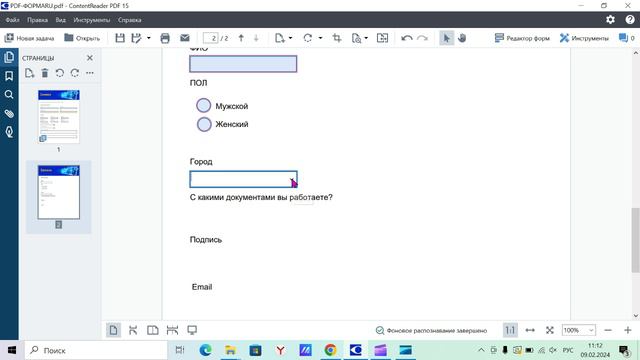Select page 2 thumbnail
640x360 pixels.
click(59, 192)
